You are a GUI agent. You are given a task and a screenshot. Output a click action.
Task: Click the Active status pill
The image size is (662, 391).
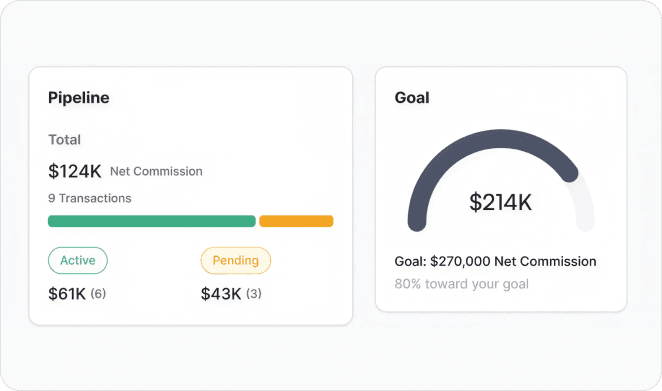point(78,261)
